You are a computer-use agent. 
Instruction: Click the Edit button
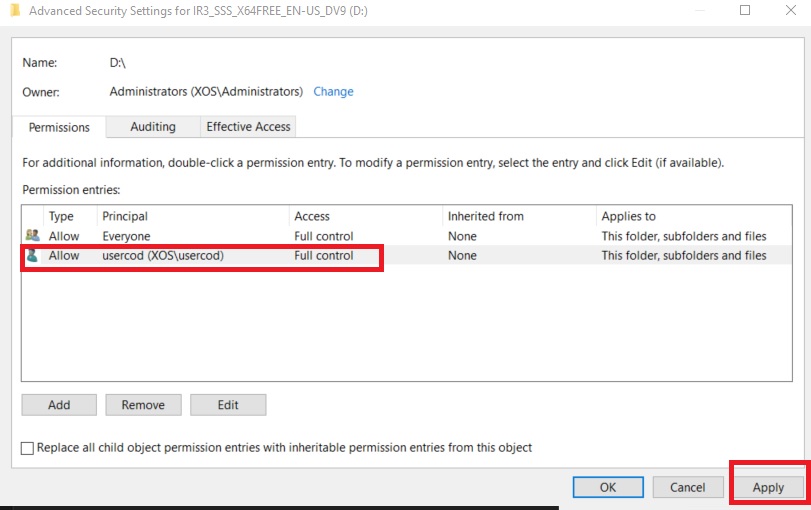click(x=228, y=405)
